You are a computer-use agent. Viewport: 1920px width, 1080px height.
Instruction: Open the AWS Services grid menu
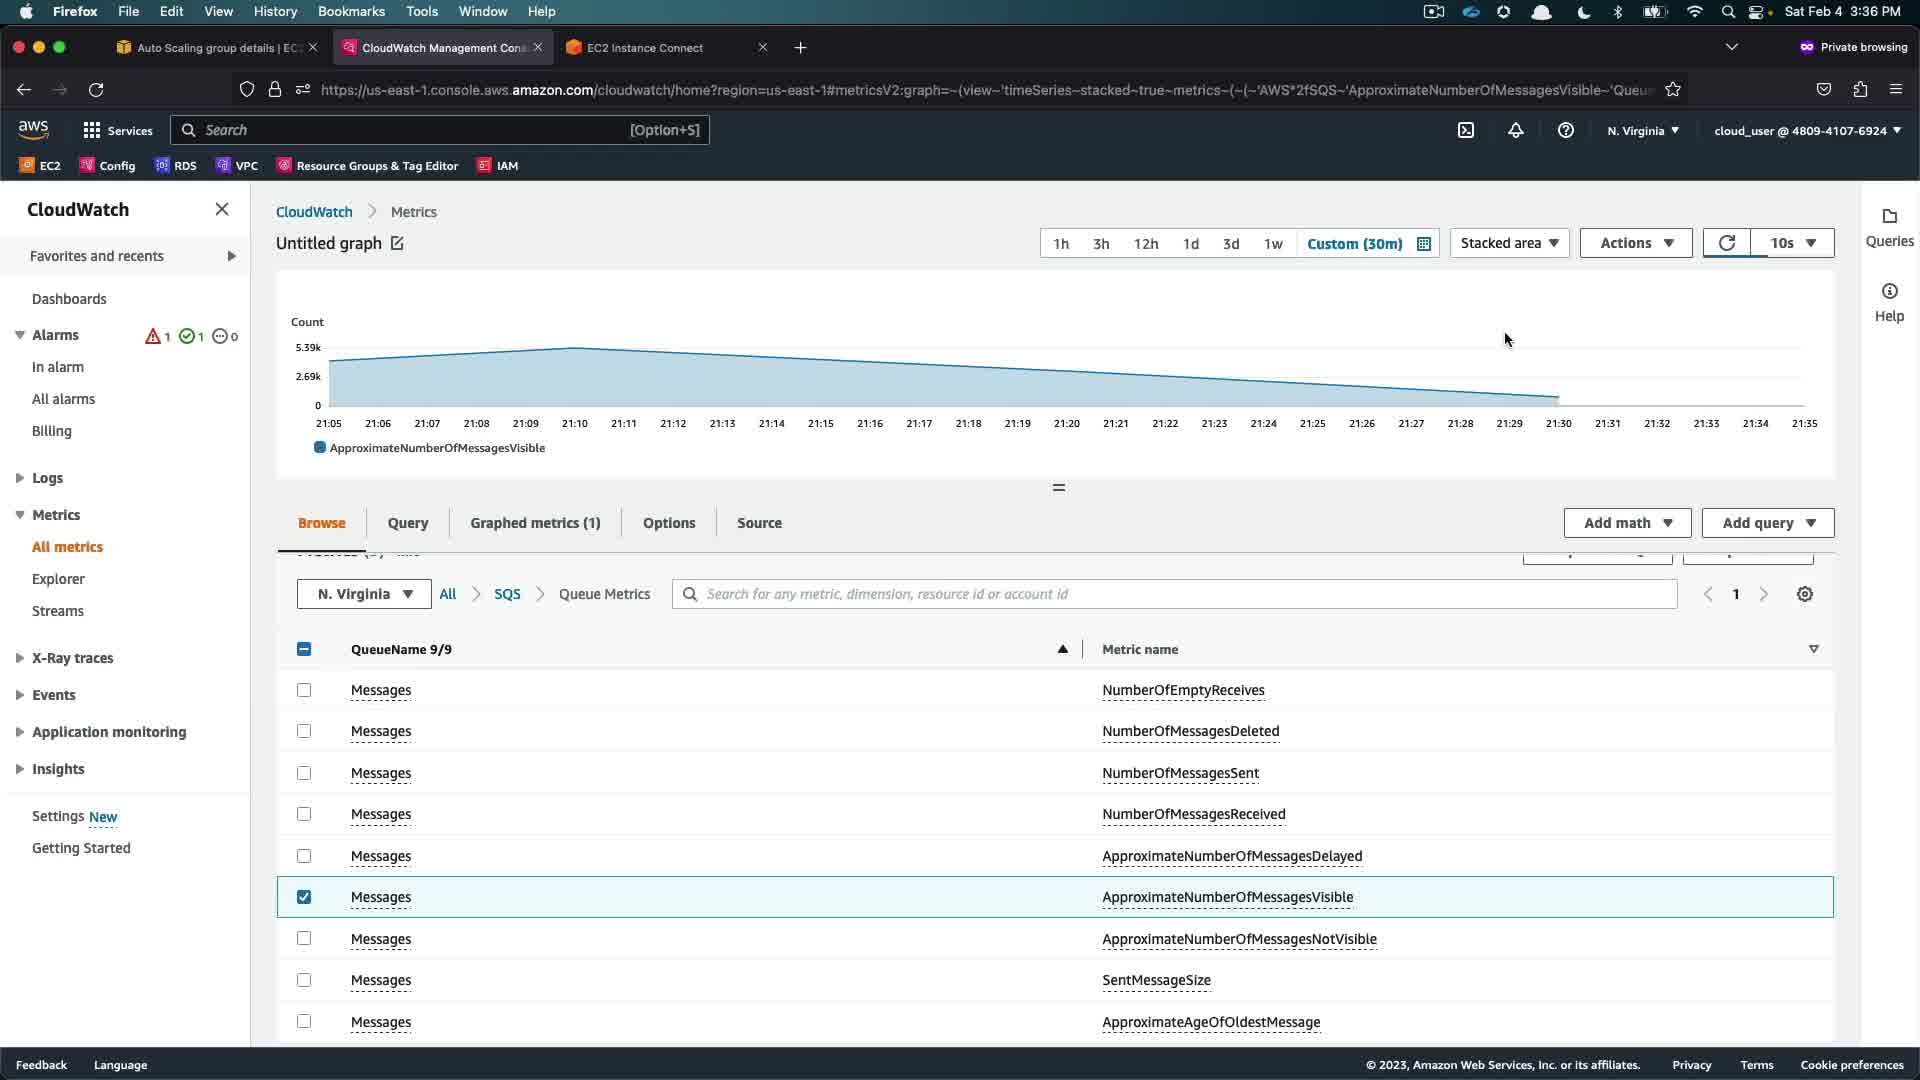click(92, 130)
